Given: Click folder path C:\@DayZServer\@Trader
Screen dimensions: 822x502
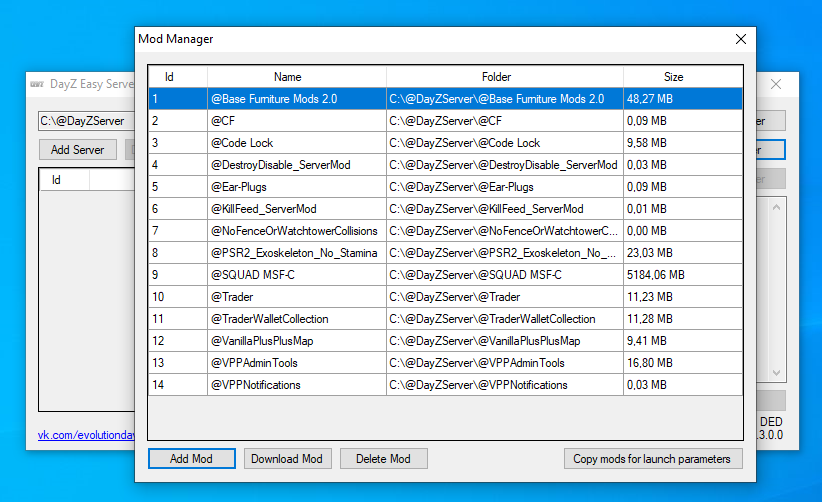Looking at the screenshot, I should pyautogui.click(x=505, y=297).
